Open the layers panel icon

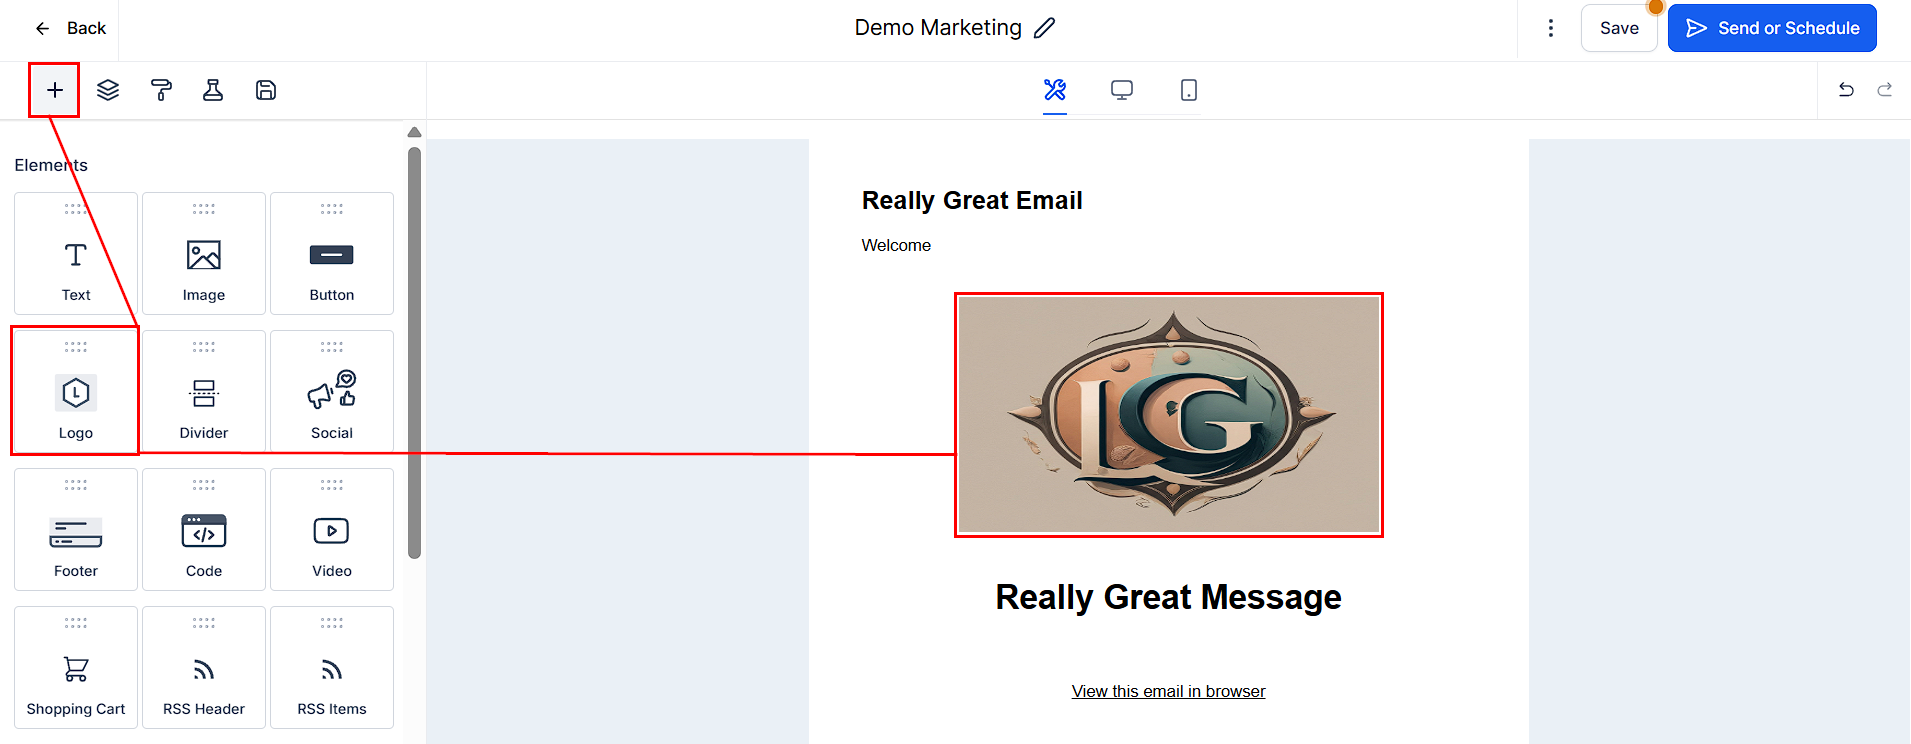point(108,90)
